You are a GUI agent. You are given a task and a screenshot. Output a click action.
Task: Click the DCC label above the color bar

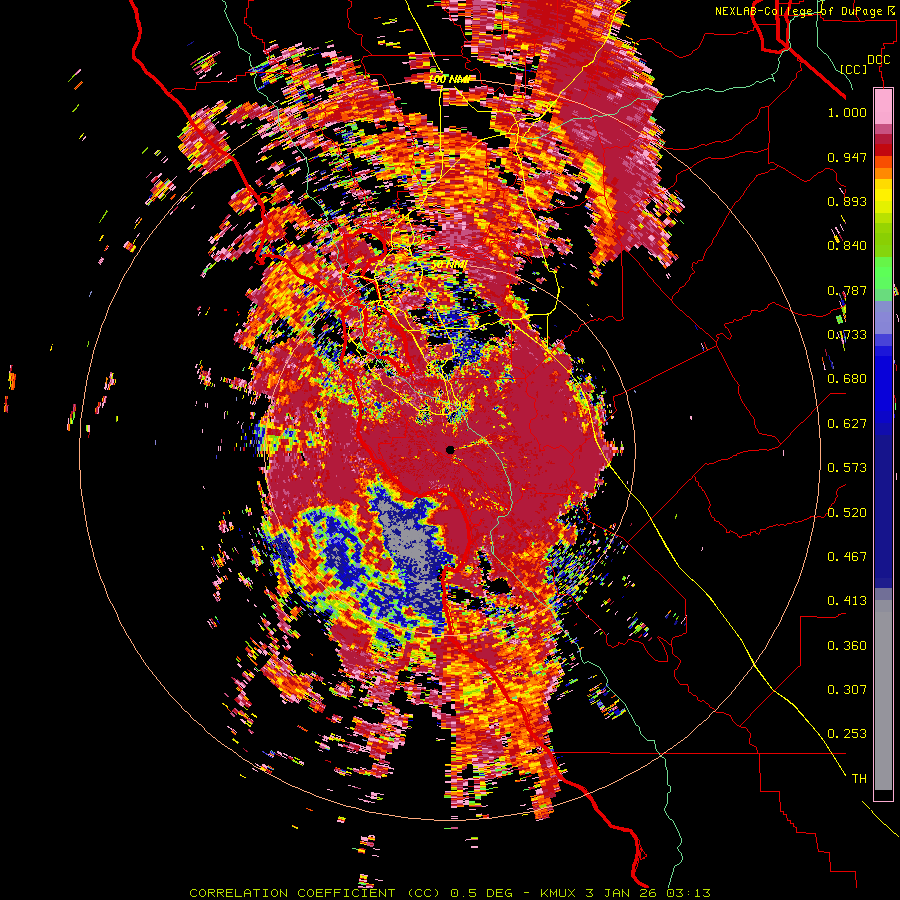[878, 60]
